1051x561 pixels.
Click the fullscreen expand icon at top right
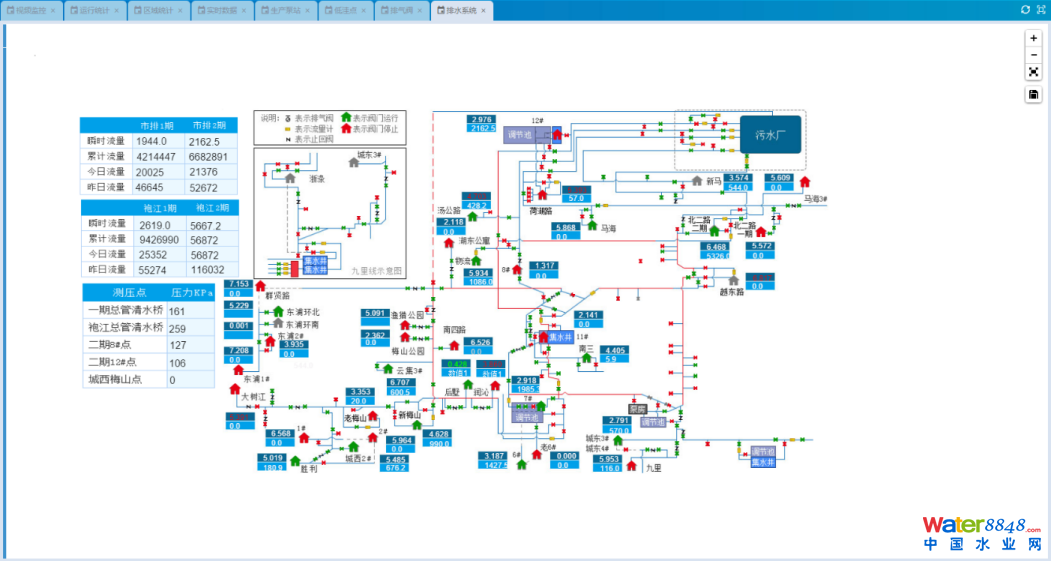coord(1040,9)
